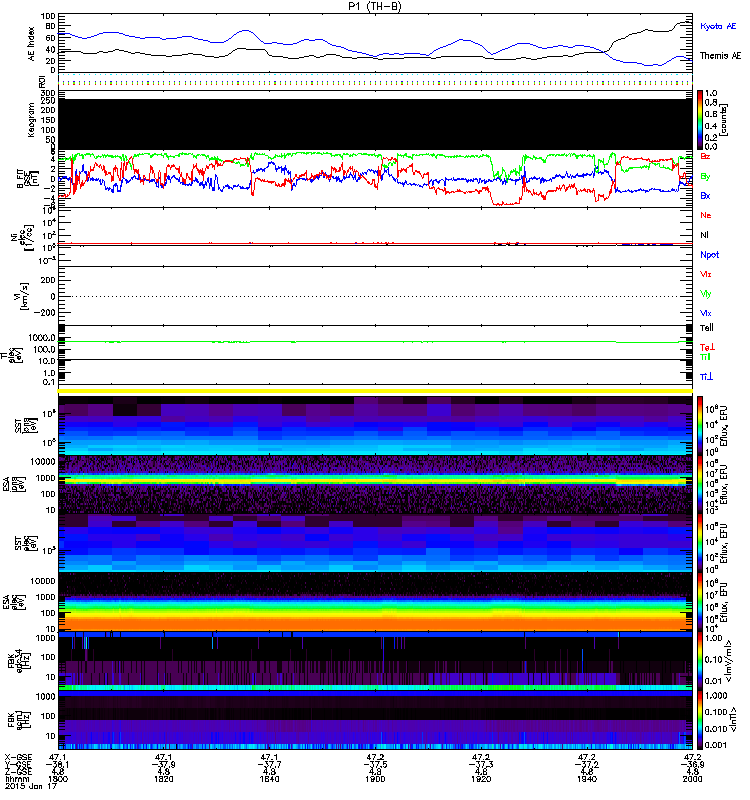Pick the top SST Eflux color bar
Image resolution: width=750 pixels, height=800 pixels.
tap(700, 424)
